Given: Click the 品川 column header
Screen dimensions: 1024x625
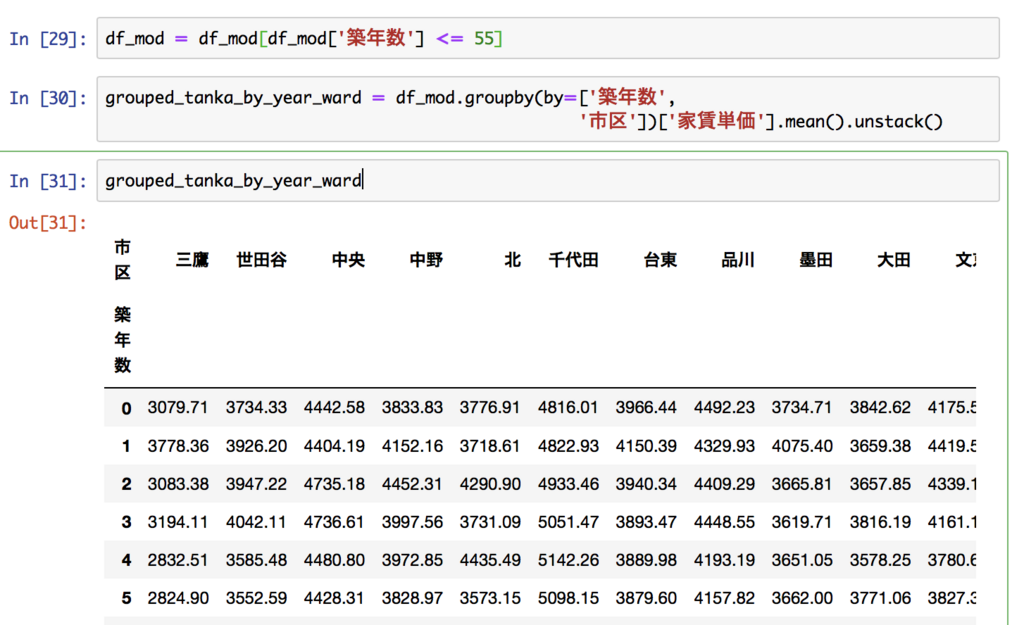Looking at the screenshot, I should [x=738, y=260].
